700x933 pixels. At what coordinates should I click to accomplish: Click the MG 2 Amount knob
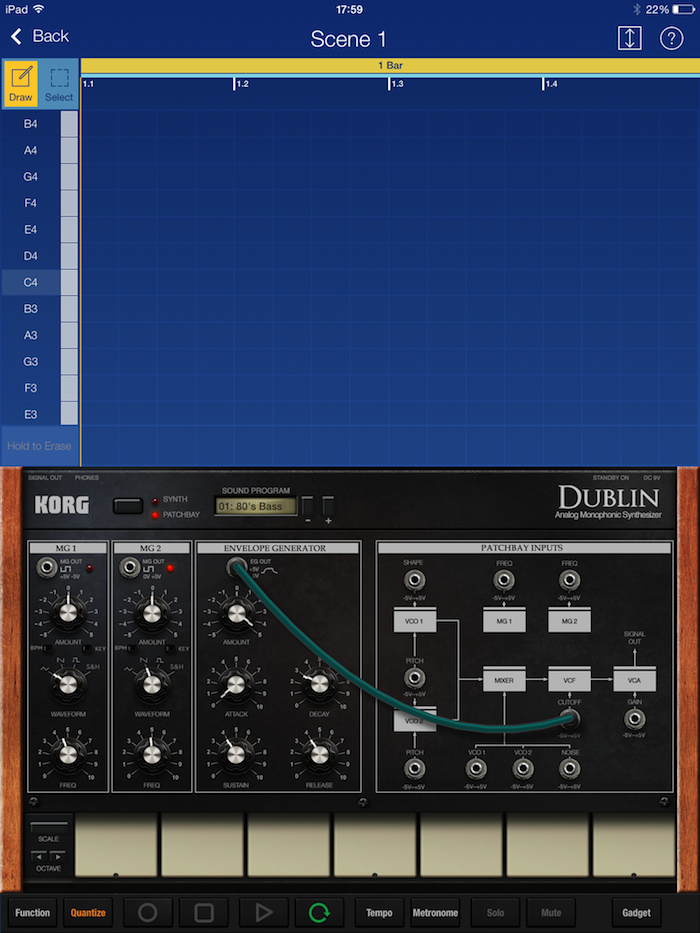152,613
